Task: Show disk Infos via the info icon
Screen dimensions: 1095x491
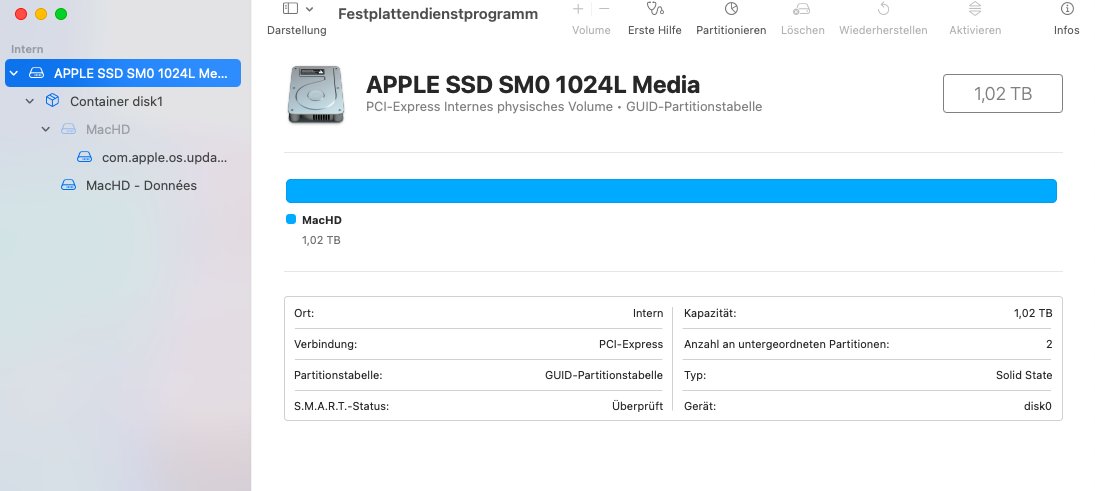Action: click(x=1066, y=9)
